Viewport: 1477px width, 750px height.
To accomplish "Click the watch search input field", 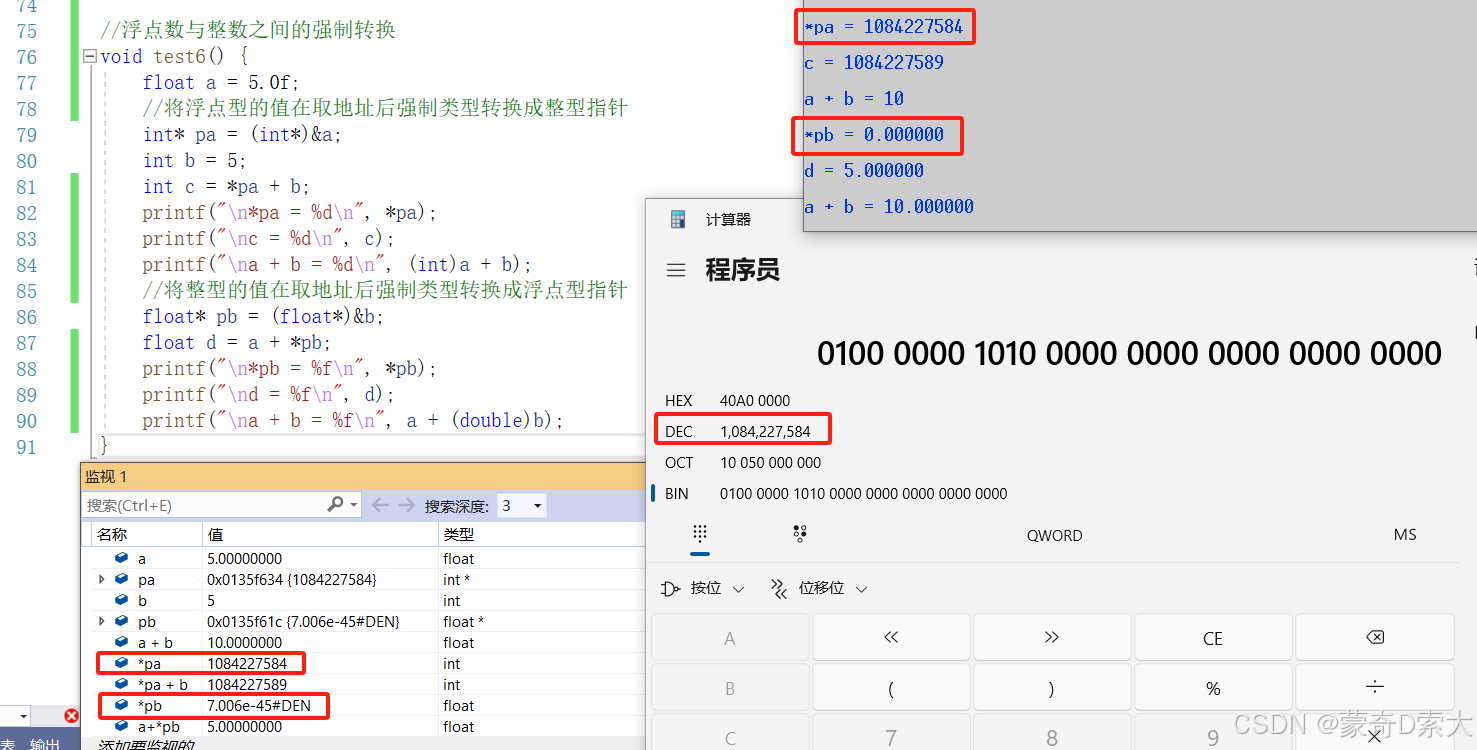I will [x=203, y=506].
